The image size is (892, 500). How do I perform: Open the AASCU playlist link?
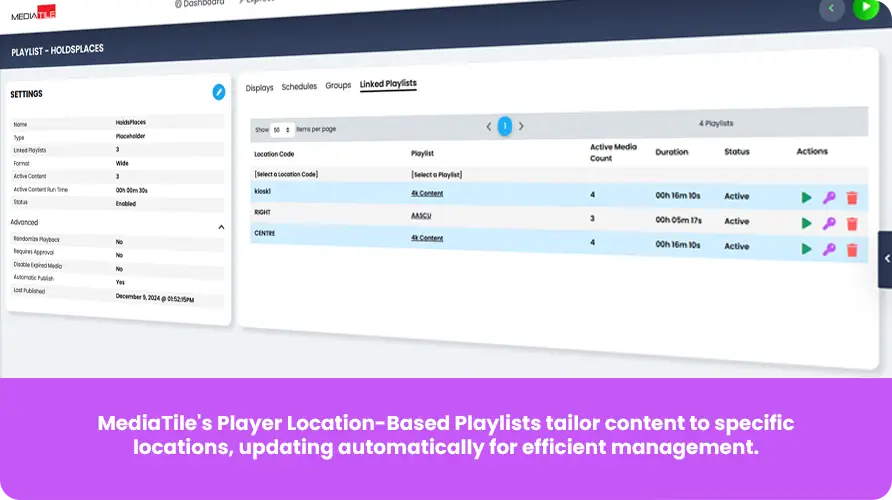tap(421, 216)
